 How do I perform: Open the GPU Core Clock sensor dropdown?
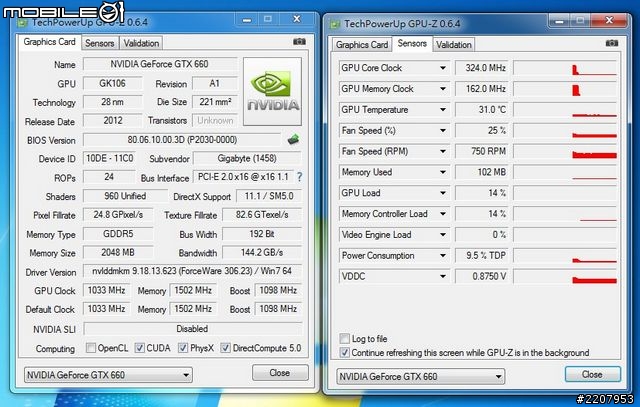coord(442,68)
